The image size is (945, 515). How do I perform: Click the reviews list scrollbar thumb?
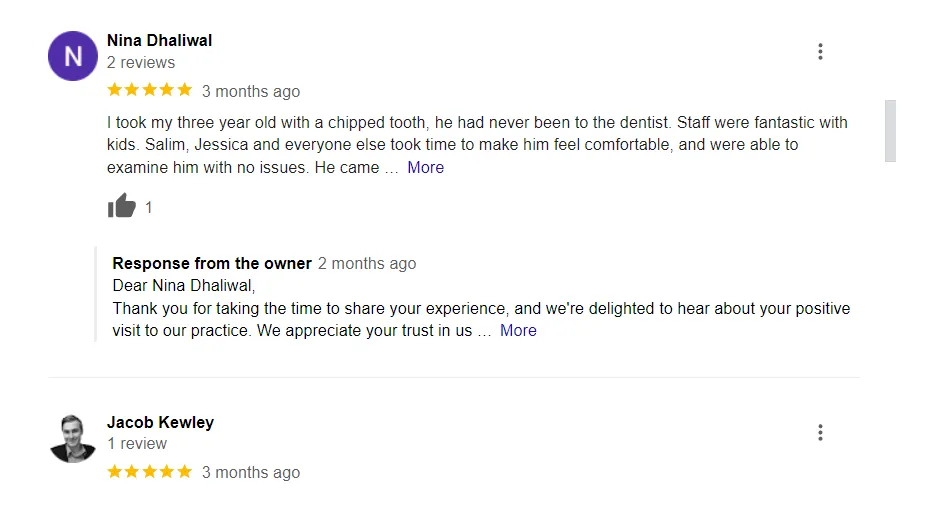coord(890,130)
